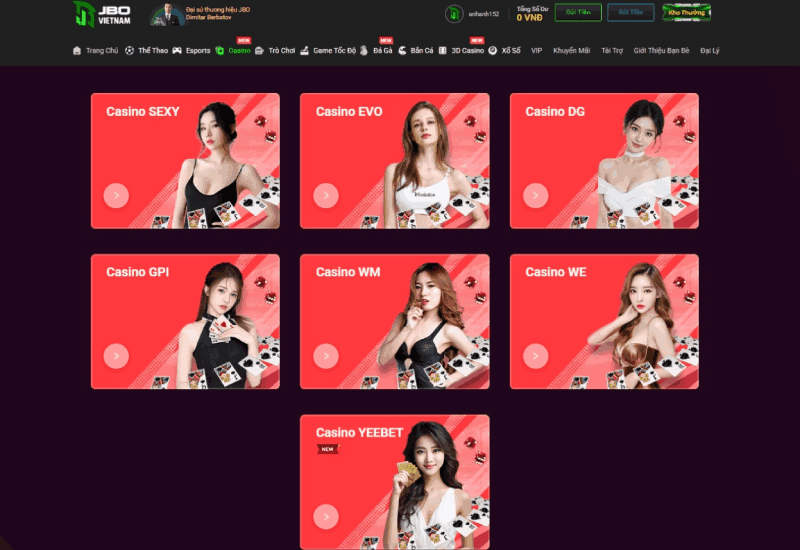This screenshot has width=800, height=550.
Task: Open the Khuyến Mãi promotions page
Action: pos(571,50)
